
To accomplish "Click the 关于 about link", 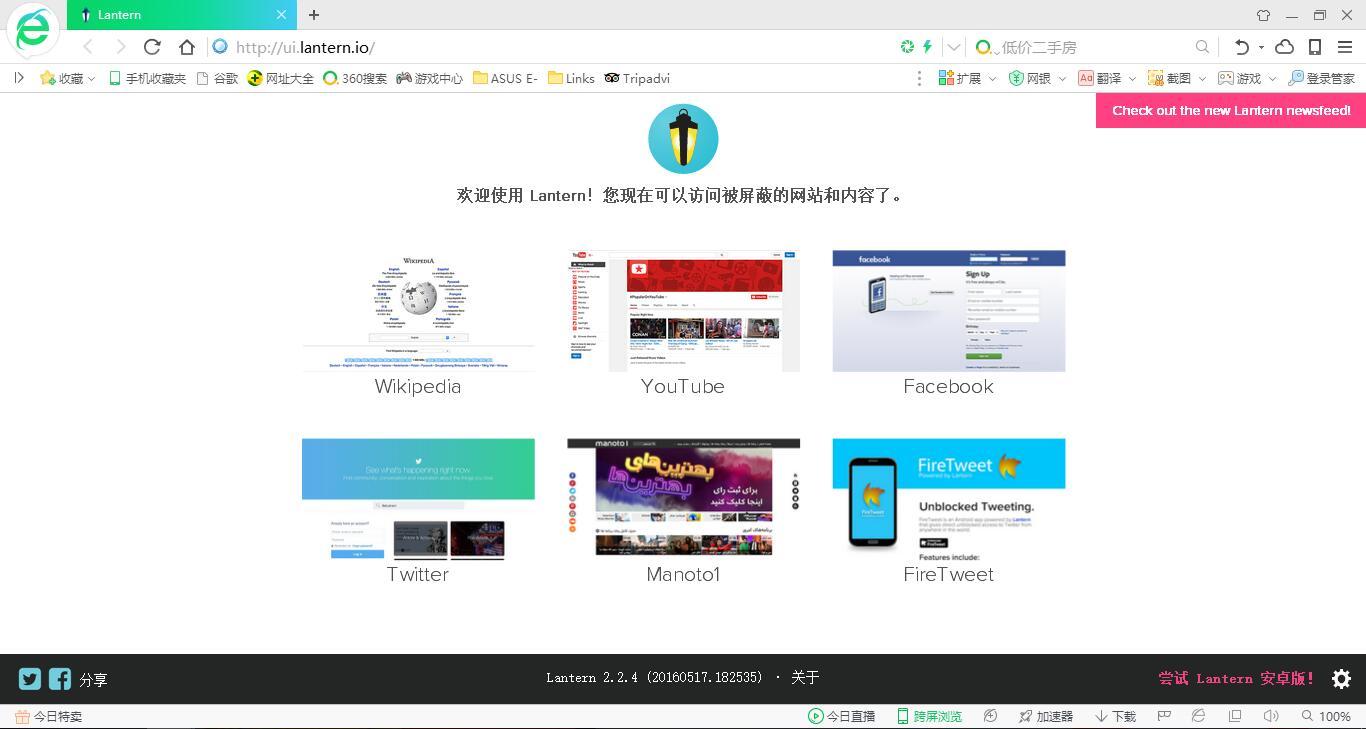I will [805, 677].
